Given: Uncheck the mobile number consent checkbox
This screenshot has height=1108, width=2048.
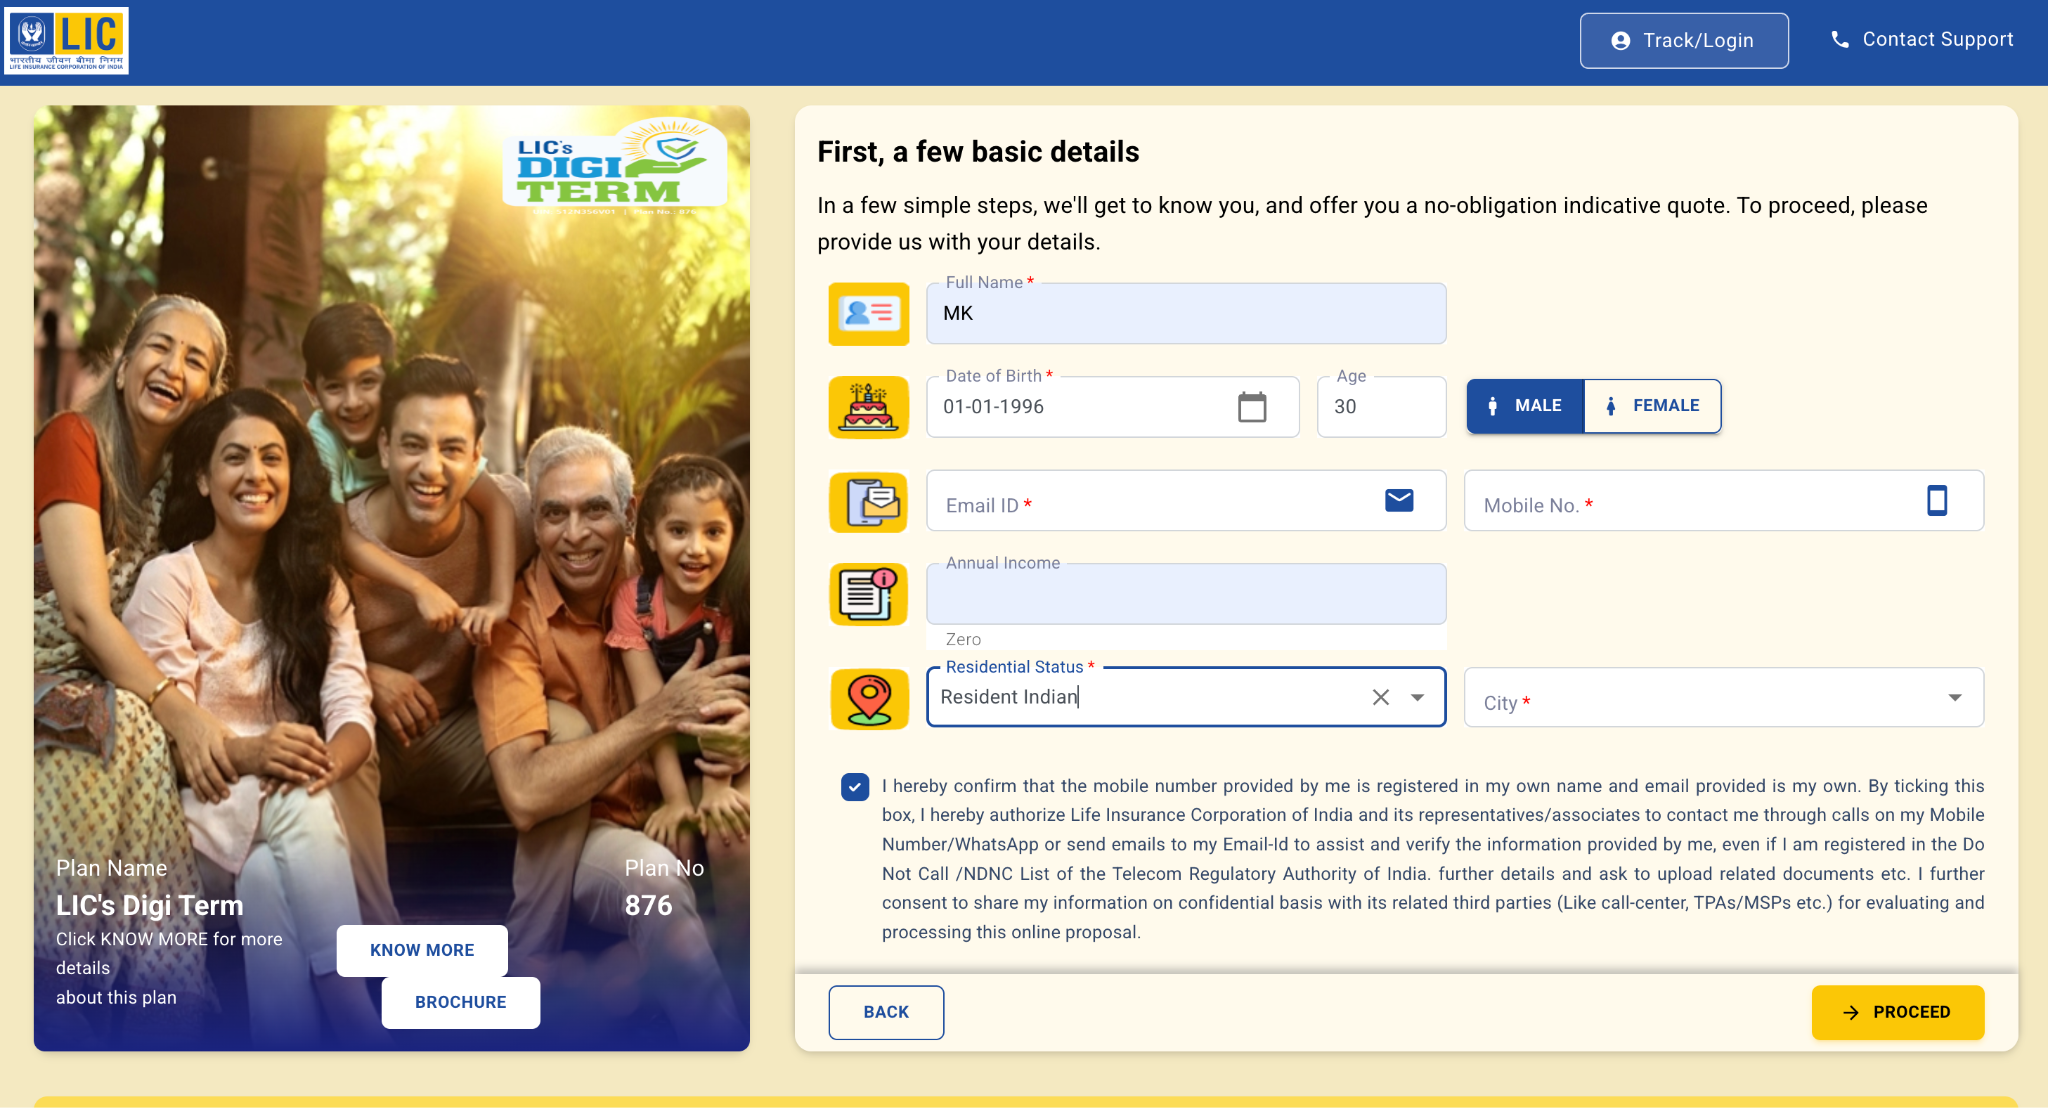Looking at the screenshot, I should pos(854,788).
